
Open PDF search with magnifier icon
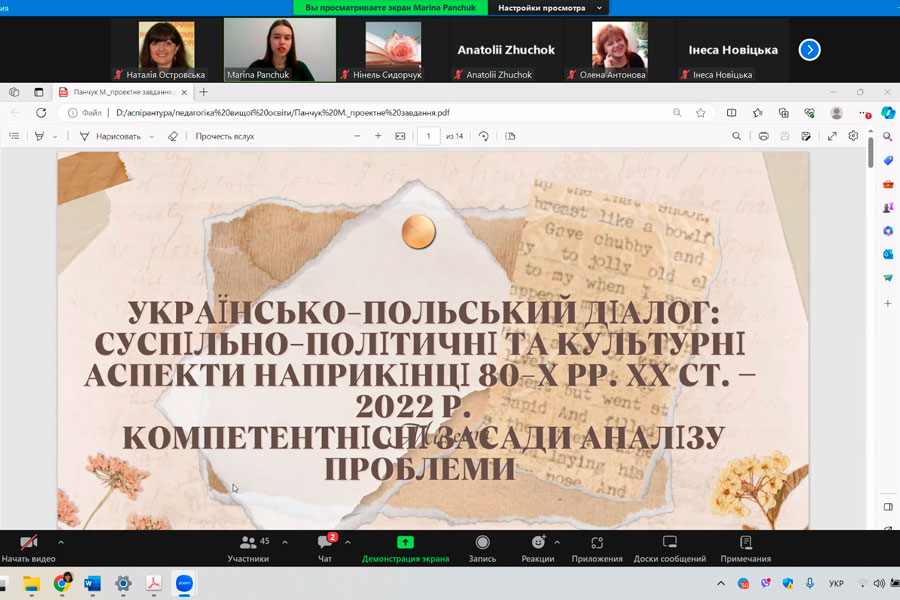[737, 136]
